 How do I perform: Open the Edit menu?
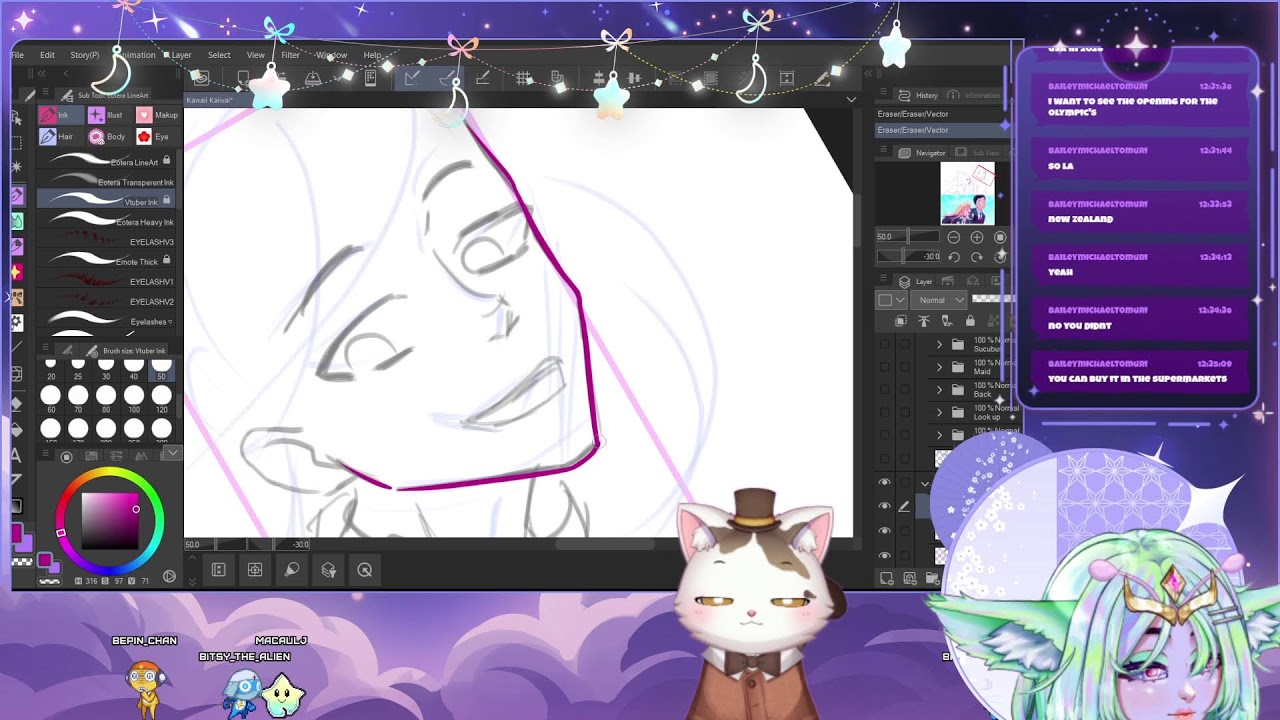(47, 55)
